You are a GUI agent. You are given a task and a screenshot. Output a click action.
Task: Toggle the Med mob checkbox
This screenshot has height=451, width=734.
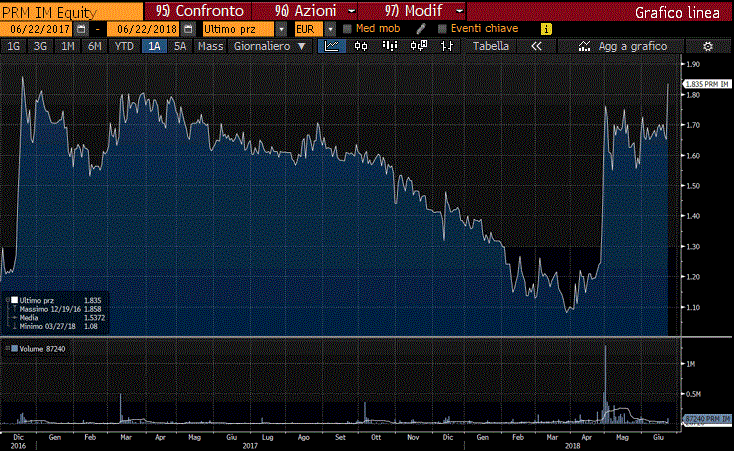(x=347, y=29)
